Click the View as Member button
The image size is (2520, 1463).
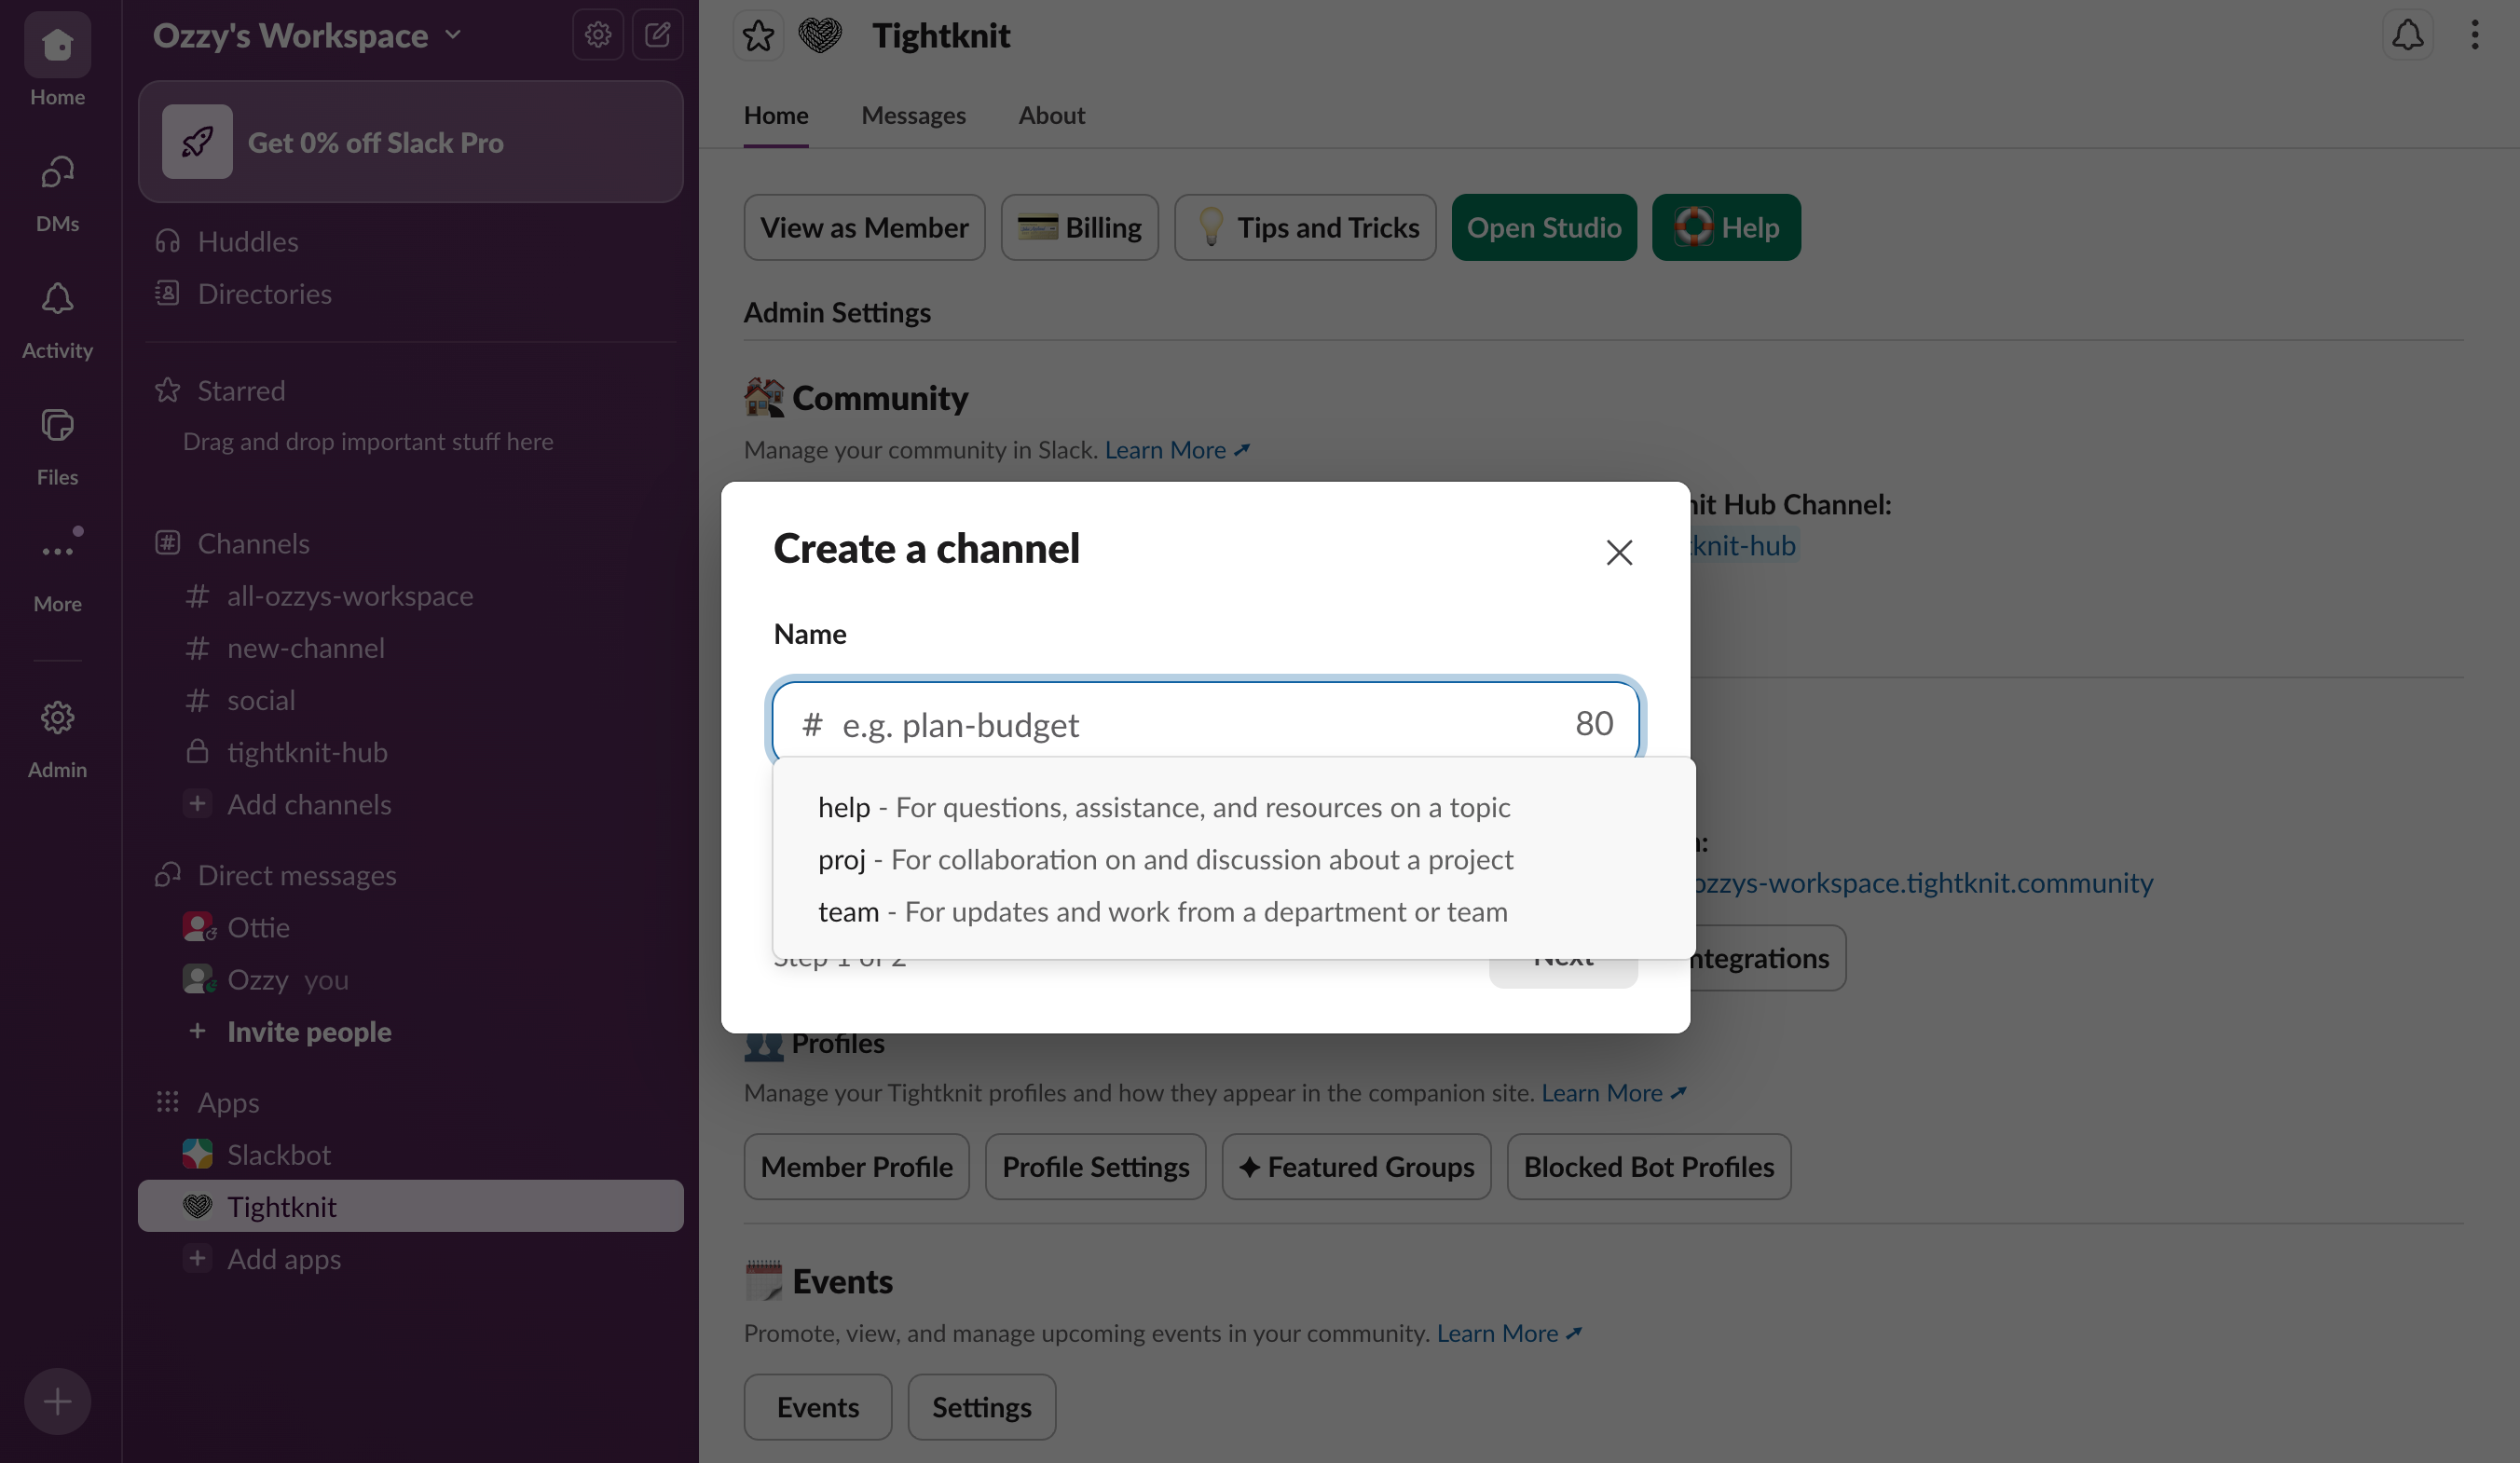pos(864,227)
